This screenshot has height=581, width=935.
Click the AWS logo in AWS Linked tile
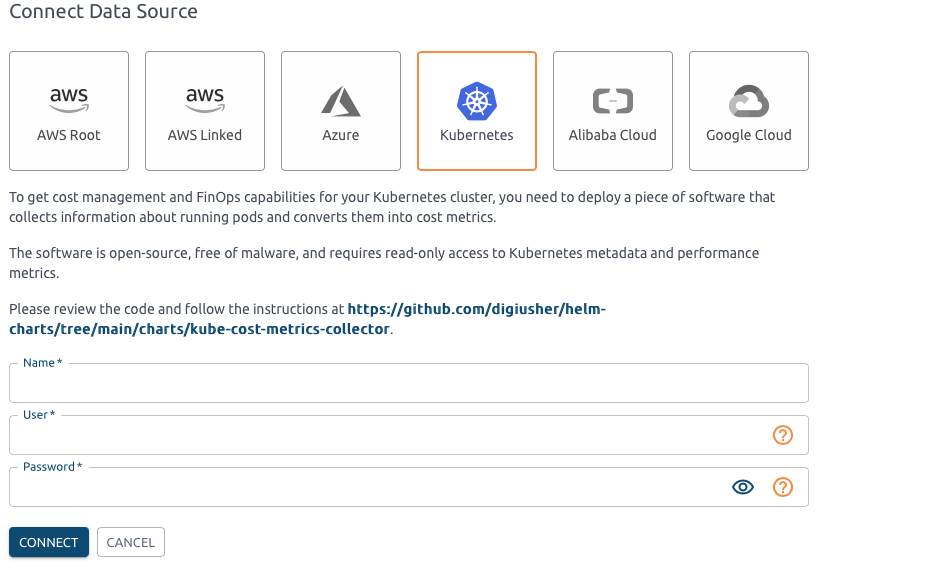point(205,100)
